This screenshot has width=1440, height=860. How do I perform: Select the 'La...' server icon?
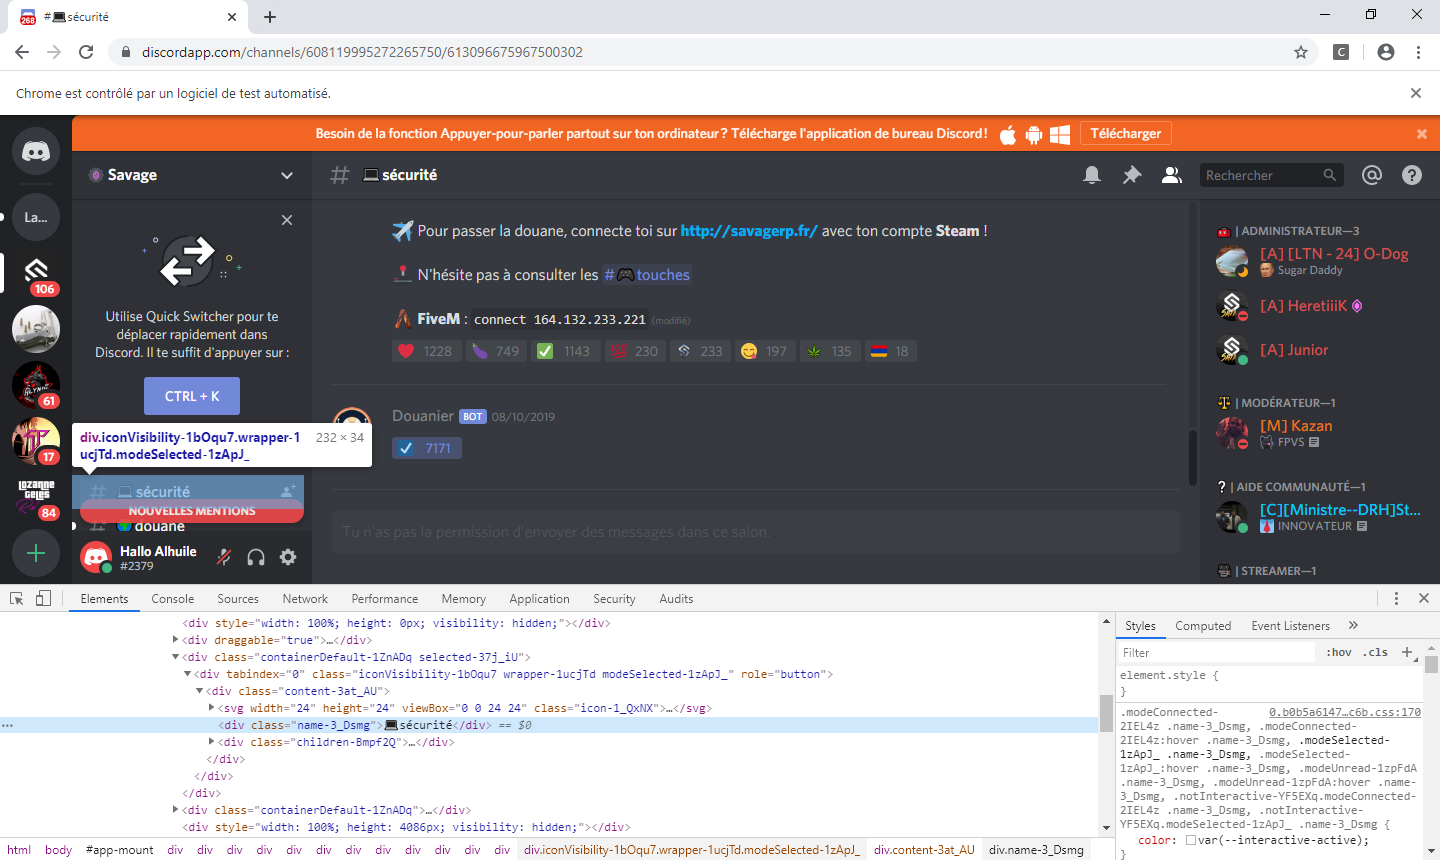pyautogui.click(x=36, y=217)
